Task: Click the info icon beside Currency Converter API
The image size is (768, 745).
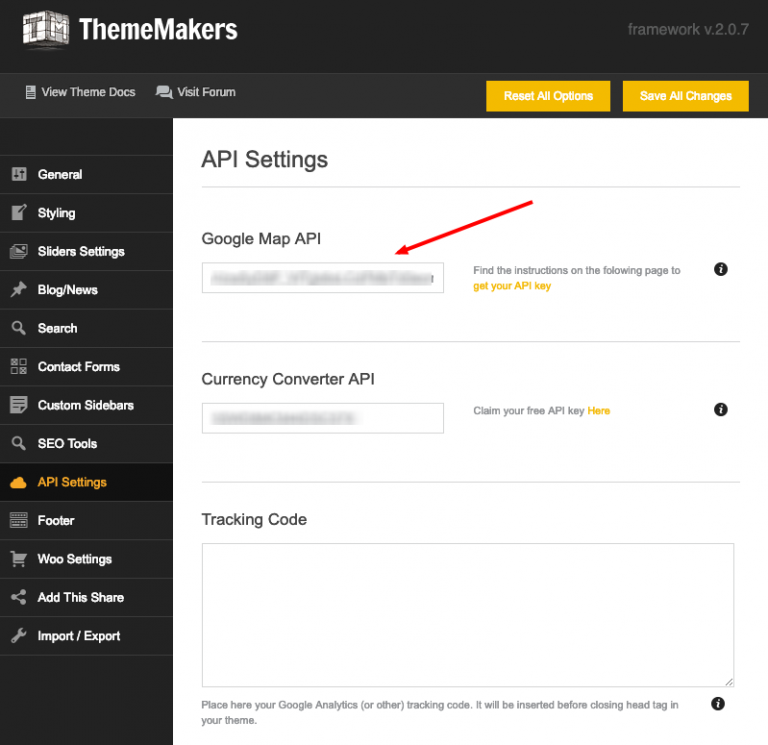Action: click(x=720, y=409)
